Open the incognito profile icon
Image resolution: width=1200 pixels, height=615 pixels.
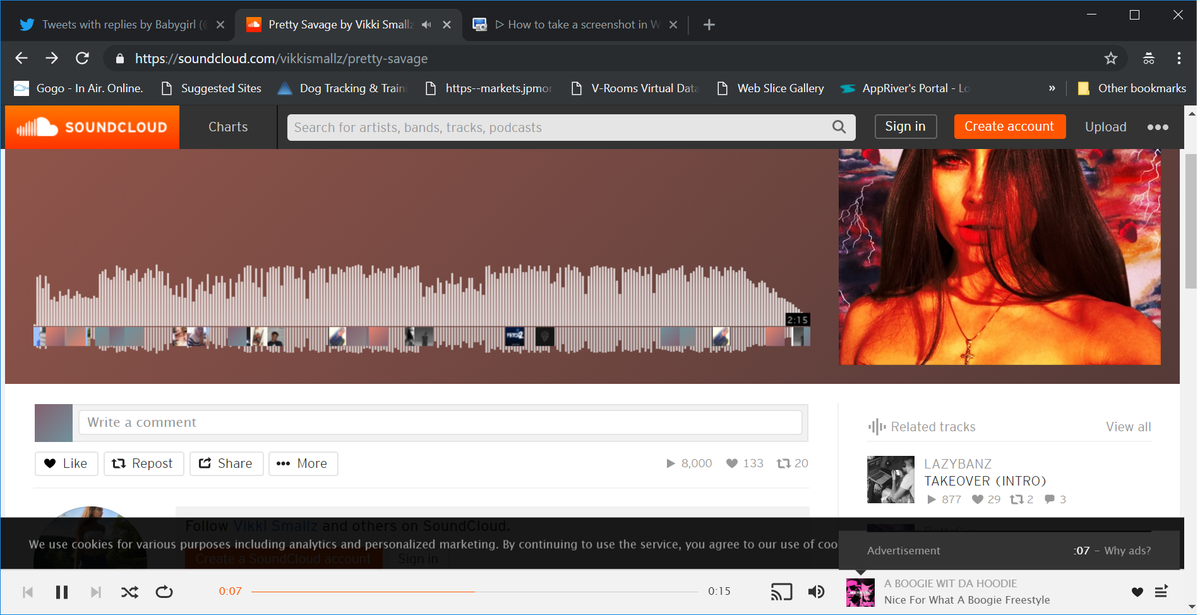point(1149,58)
